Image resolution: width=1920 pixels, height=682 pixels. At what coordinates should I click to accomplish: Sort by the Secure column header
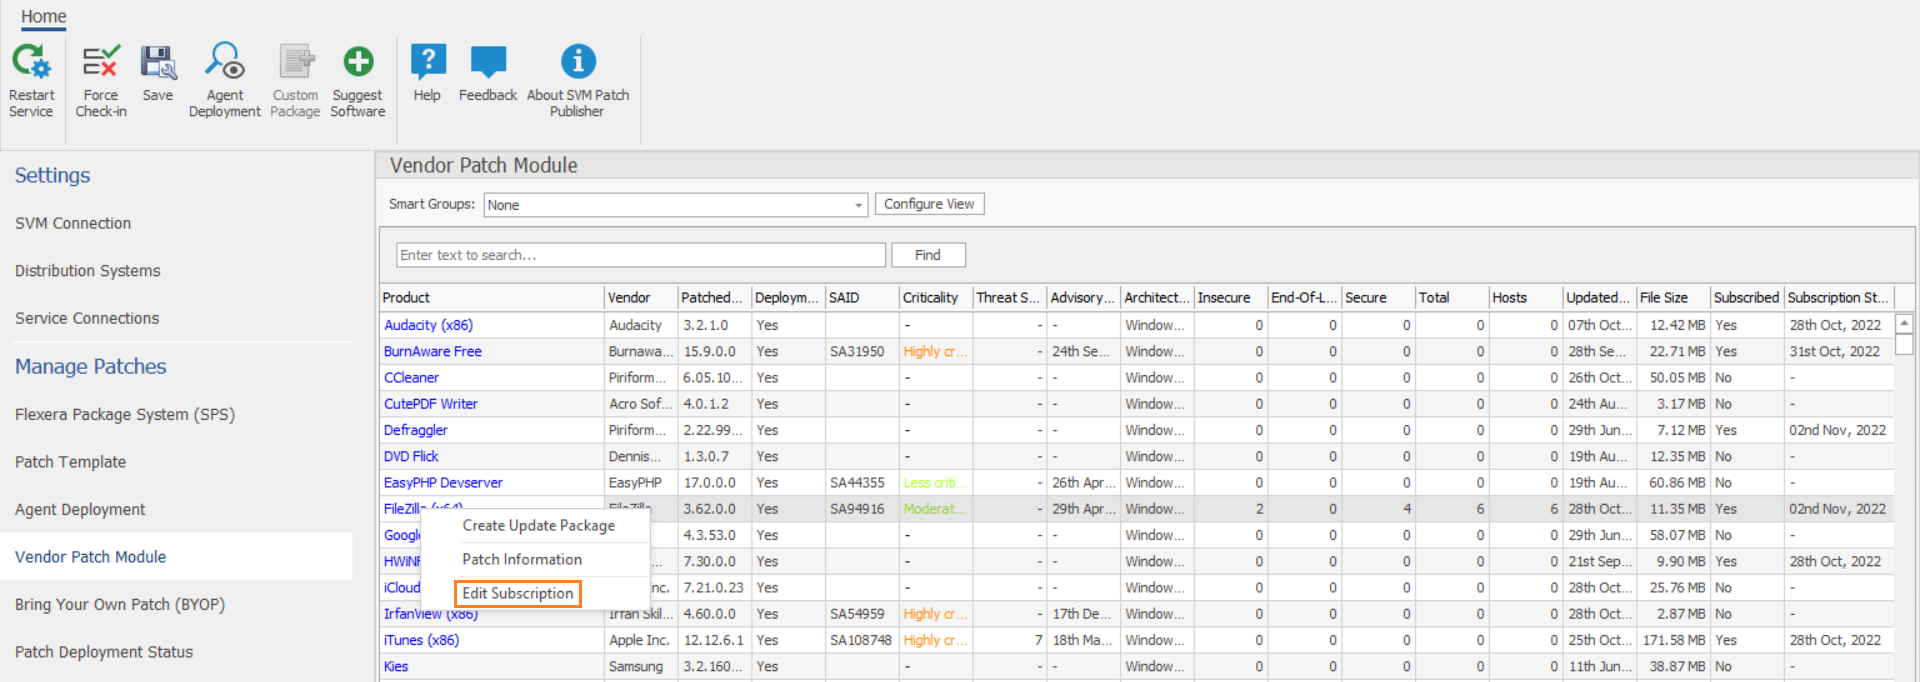[x=1379, y=298]
